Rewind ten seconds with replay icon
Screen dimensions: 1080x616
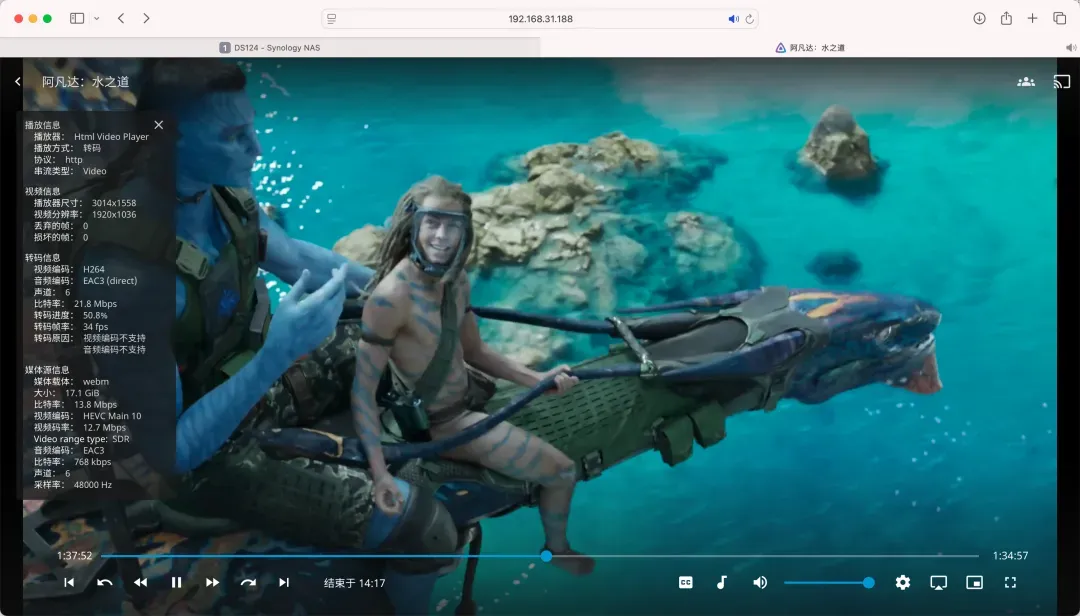coord(105,582)
